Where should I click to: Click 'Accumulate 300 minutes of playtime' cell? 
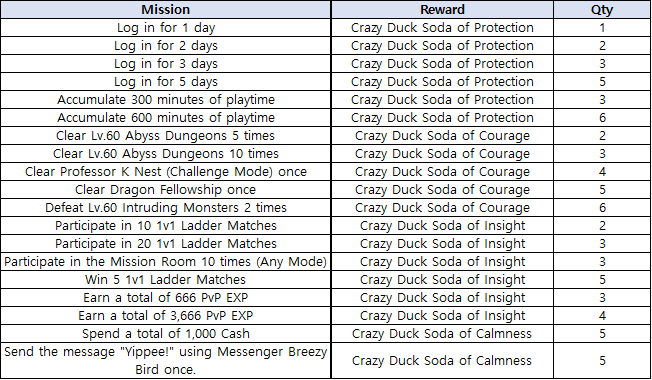pyautogui.click(x=165, y=99)
